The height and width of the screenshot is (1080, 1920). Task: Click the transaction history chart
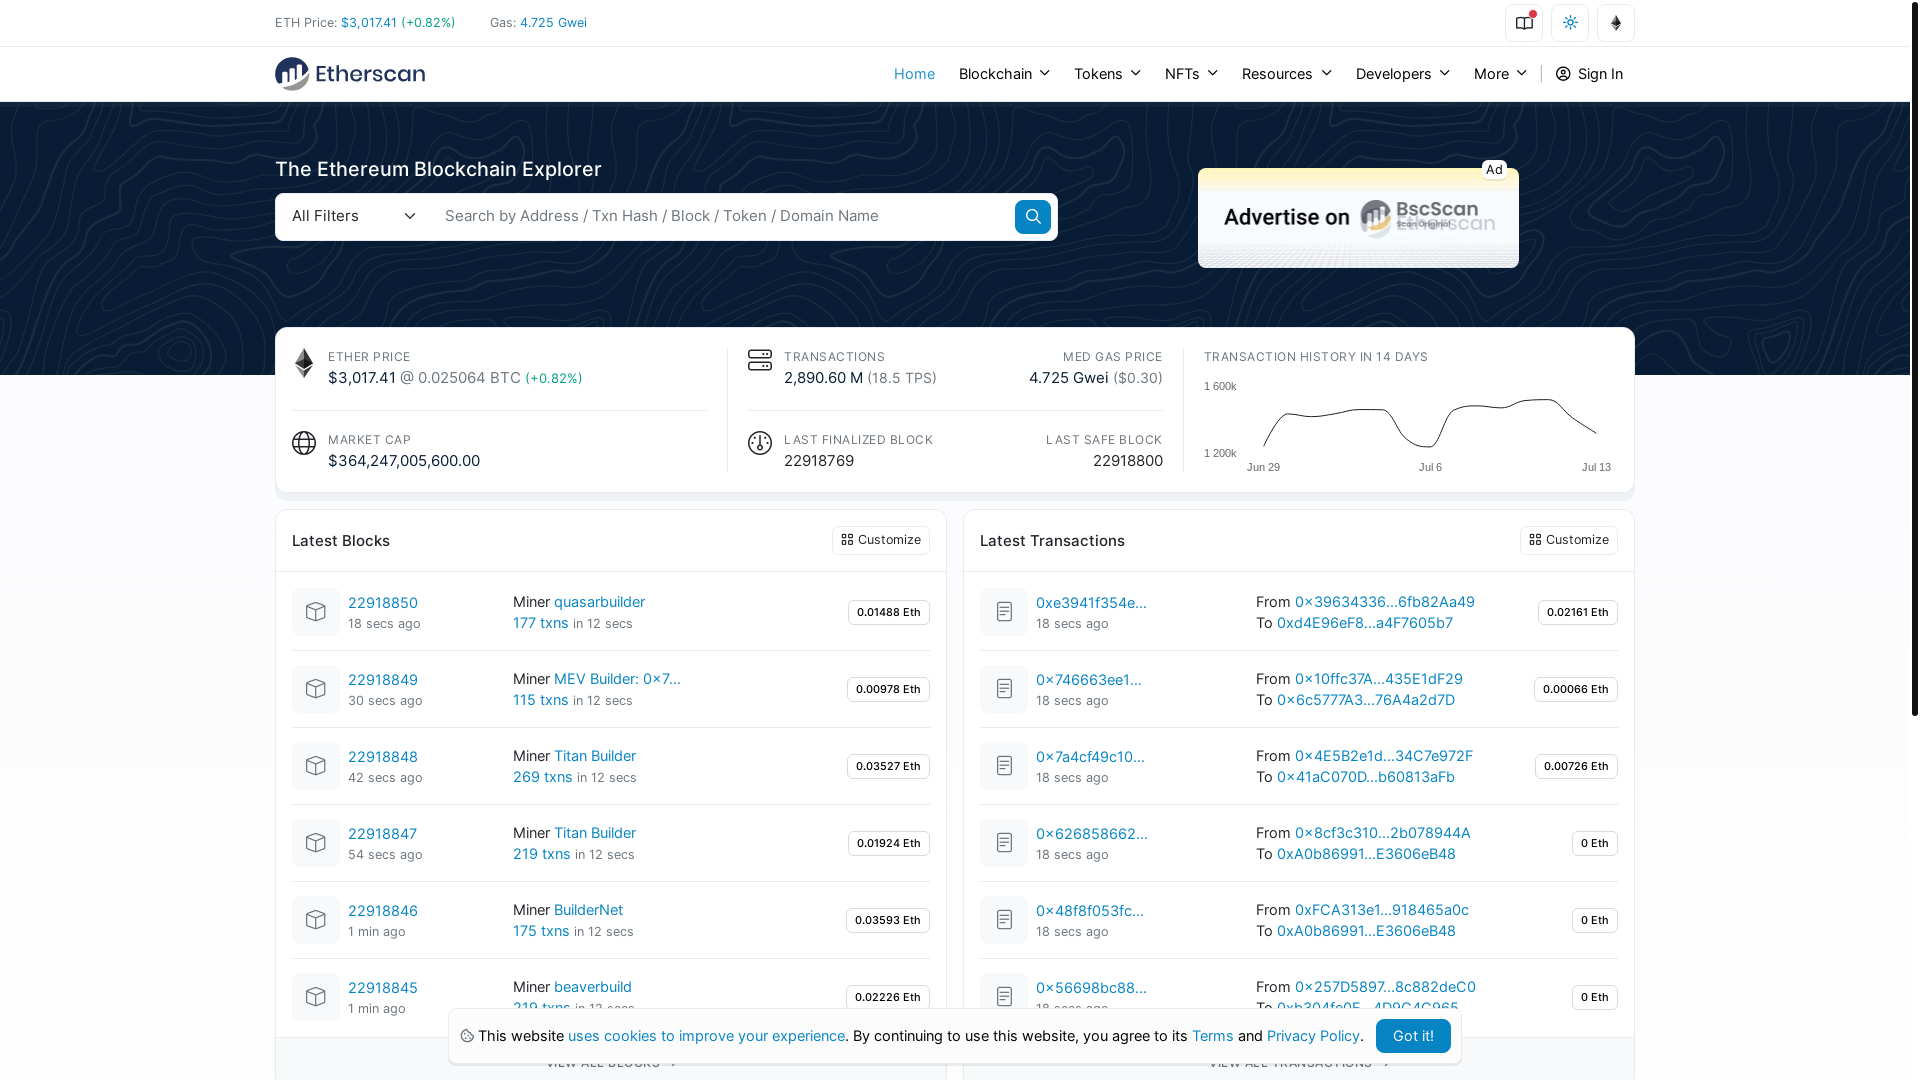point(1408,427)
